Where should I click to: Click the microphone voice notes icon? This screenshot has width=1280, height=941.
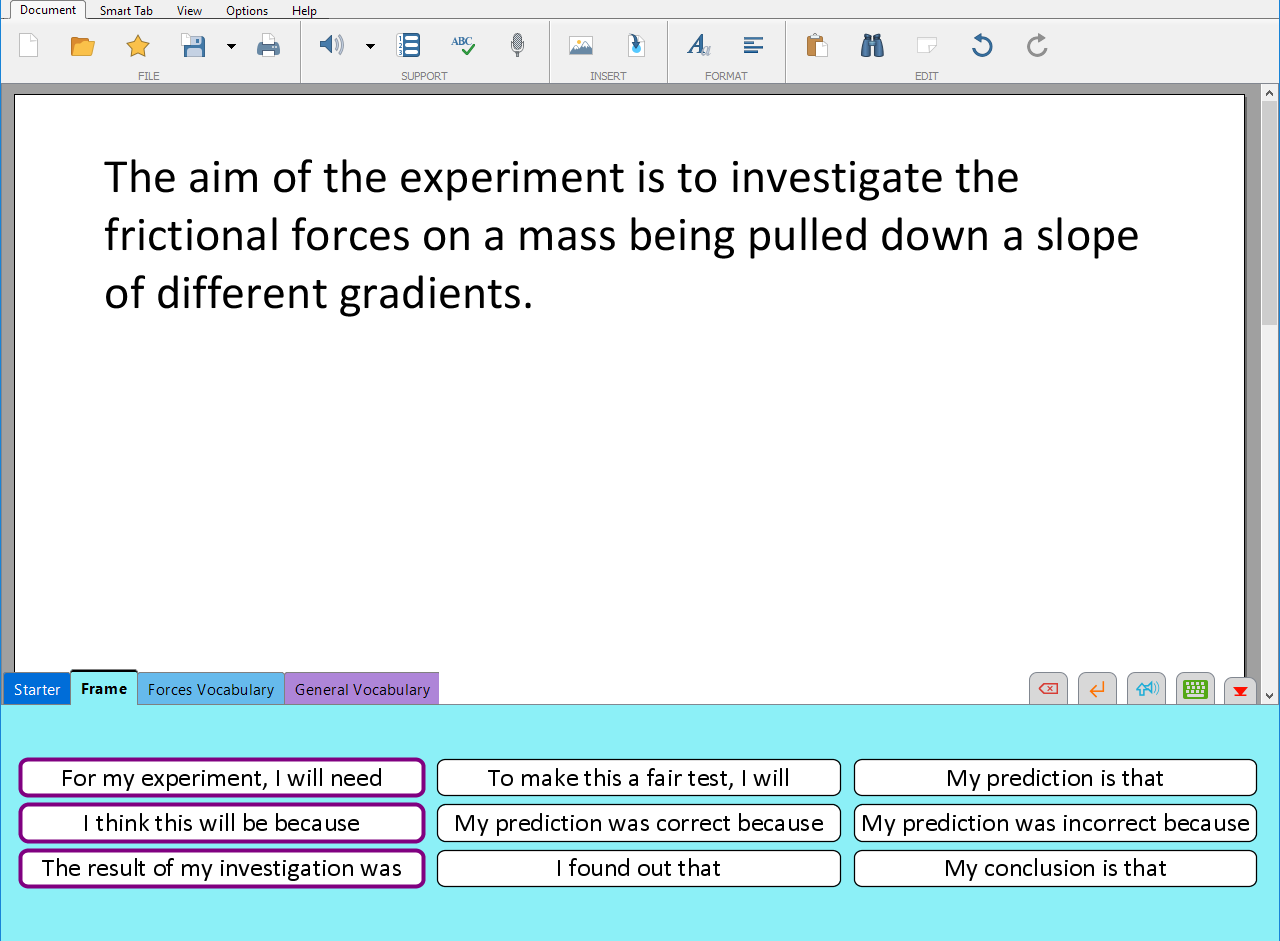(517, 45)
